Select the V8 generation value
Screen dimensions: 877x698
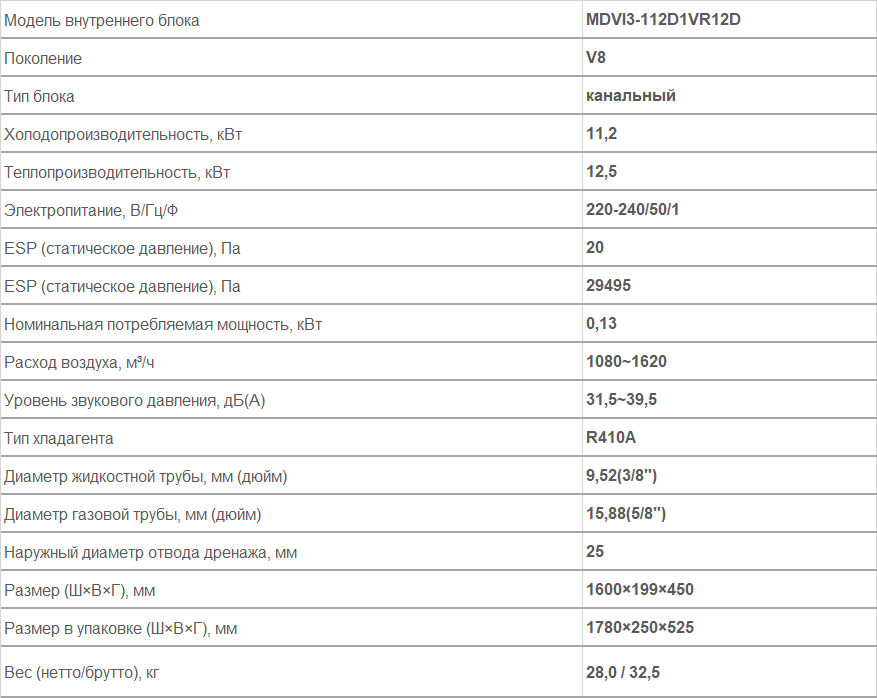click(x=596, y=58)
